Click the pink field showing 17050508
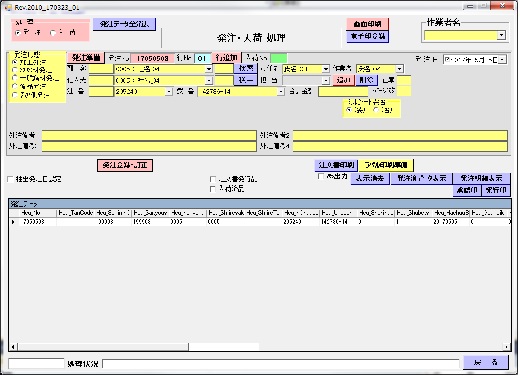The height and width of the screenshot is (377, 520). tap(152, 58)
